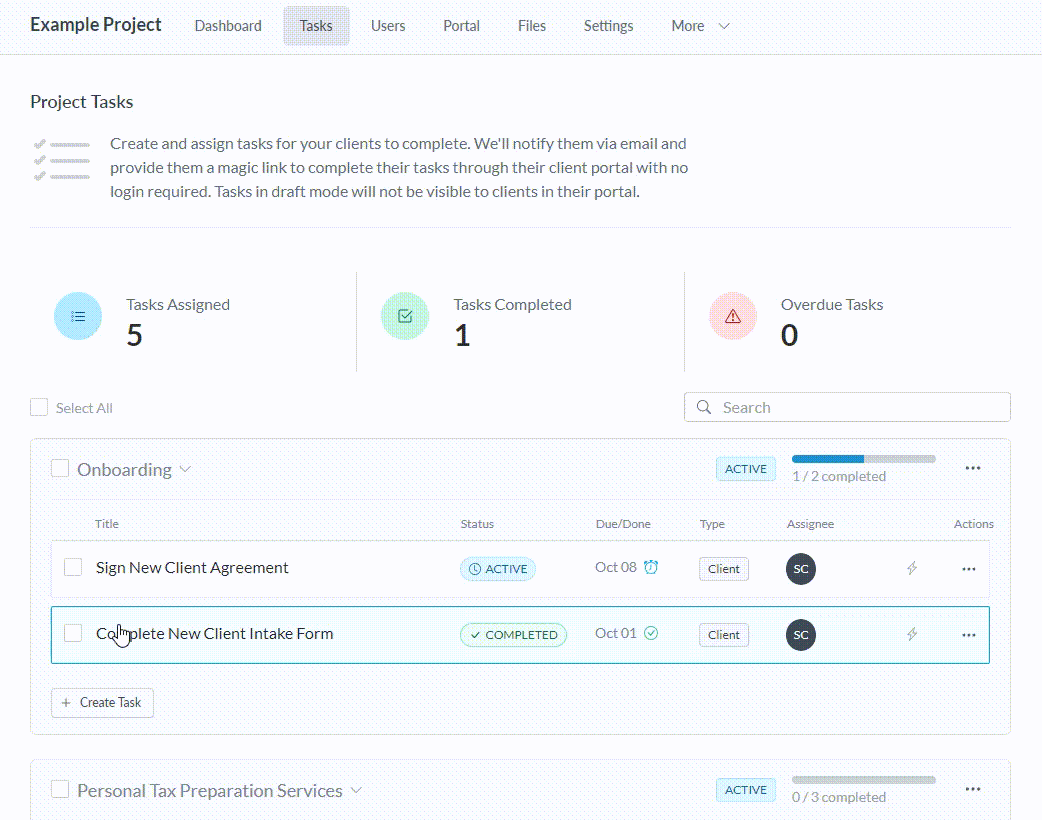The image size is (1042, 820).
Task: Click the Overdue Tasks warning icon
Action: (733, 316)
